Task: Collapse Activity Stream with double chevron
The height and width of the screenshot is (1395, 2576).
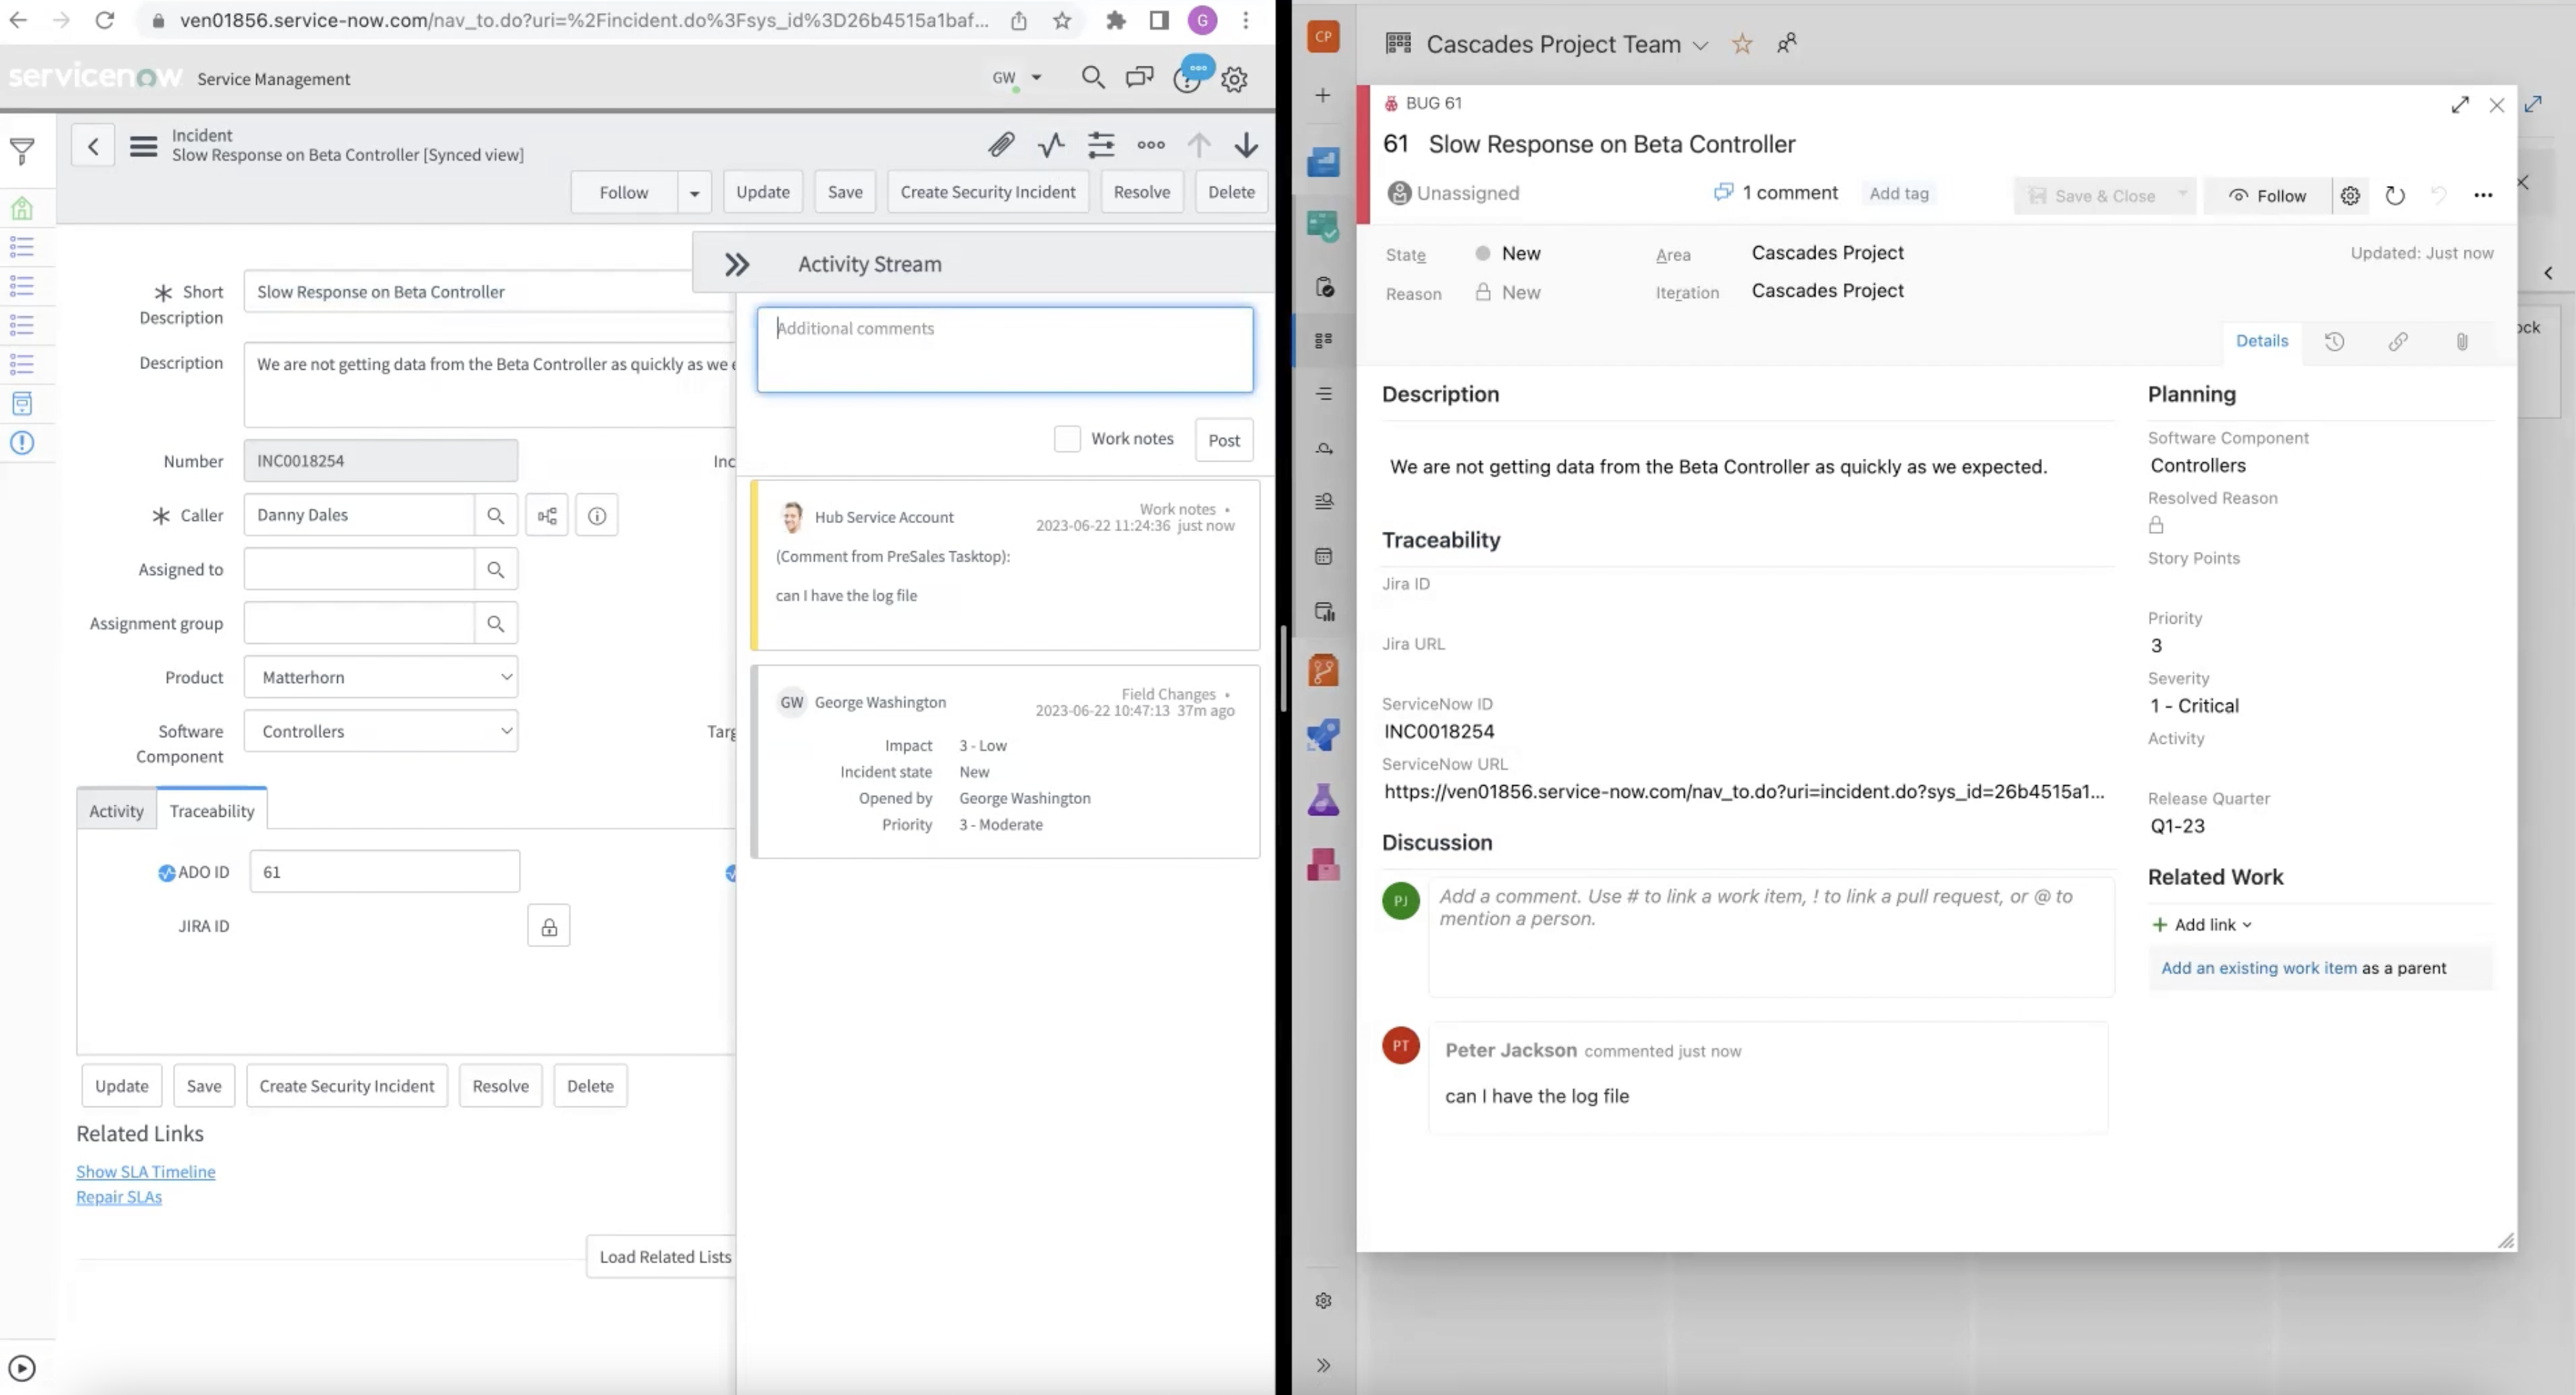Action: pos(737,264)
